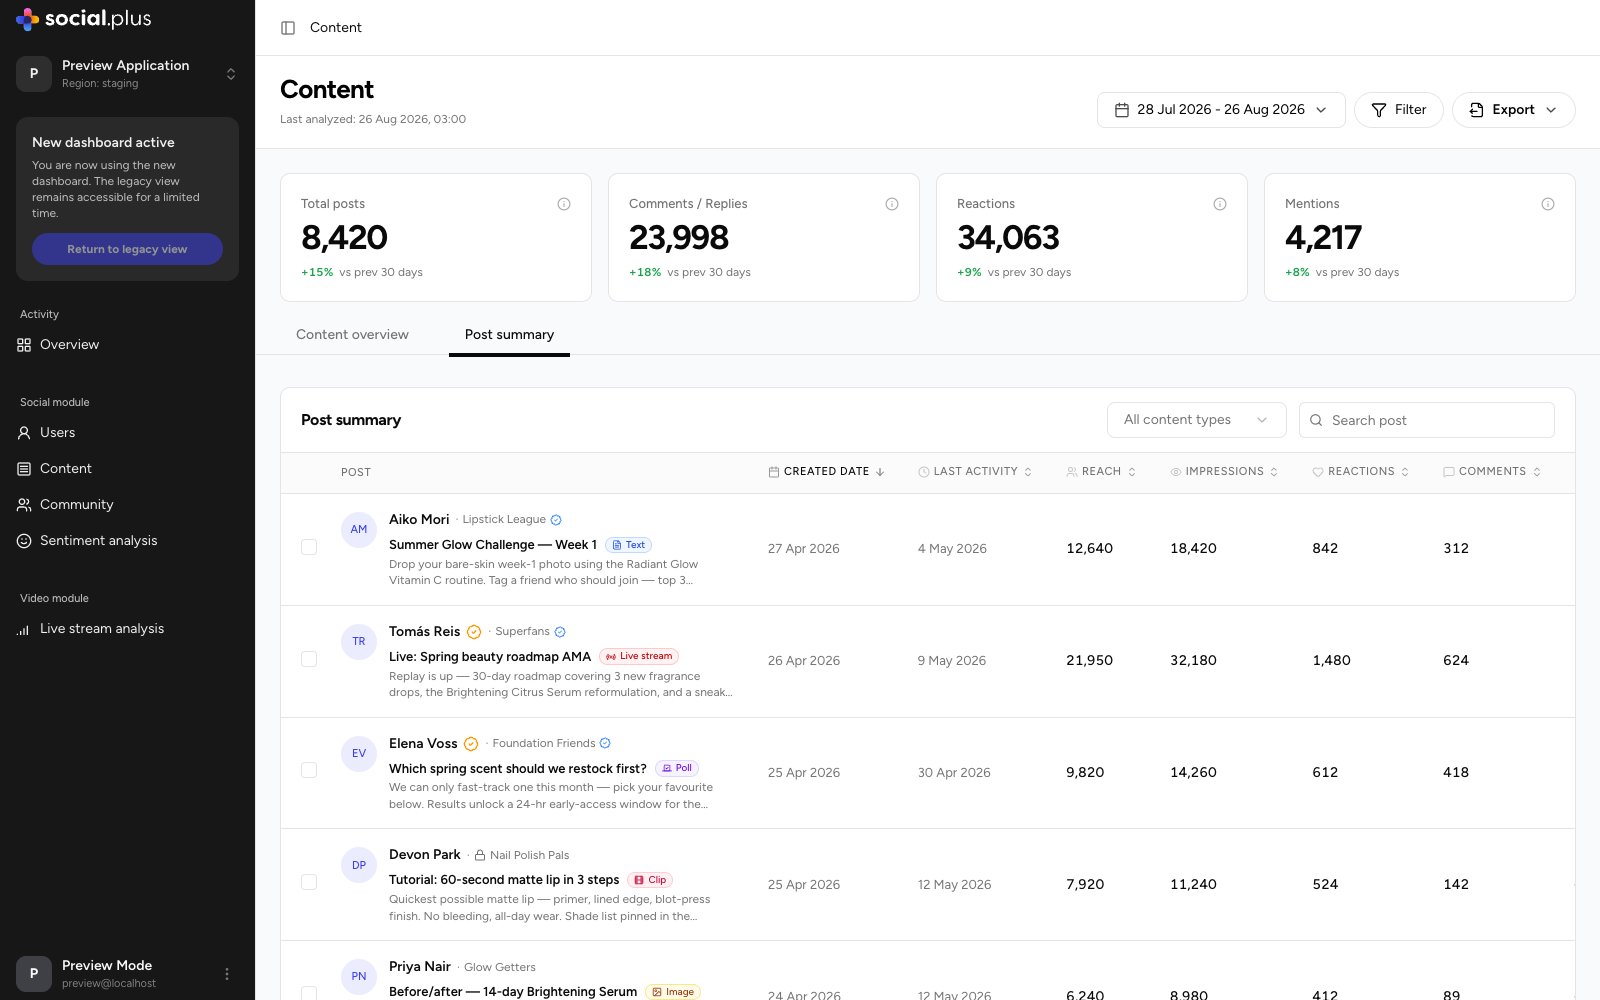Click the funnel icon on Filter
Image resolution: width=1600 pixels, height=1000 pixels.
(1379, 110)
